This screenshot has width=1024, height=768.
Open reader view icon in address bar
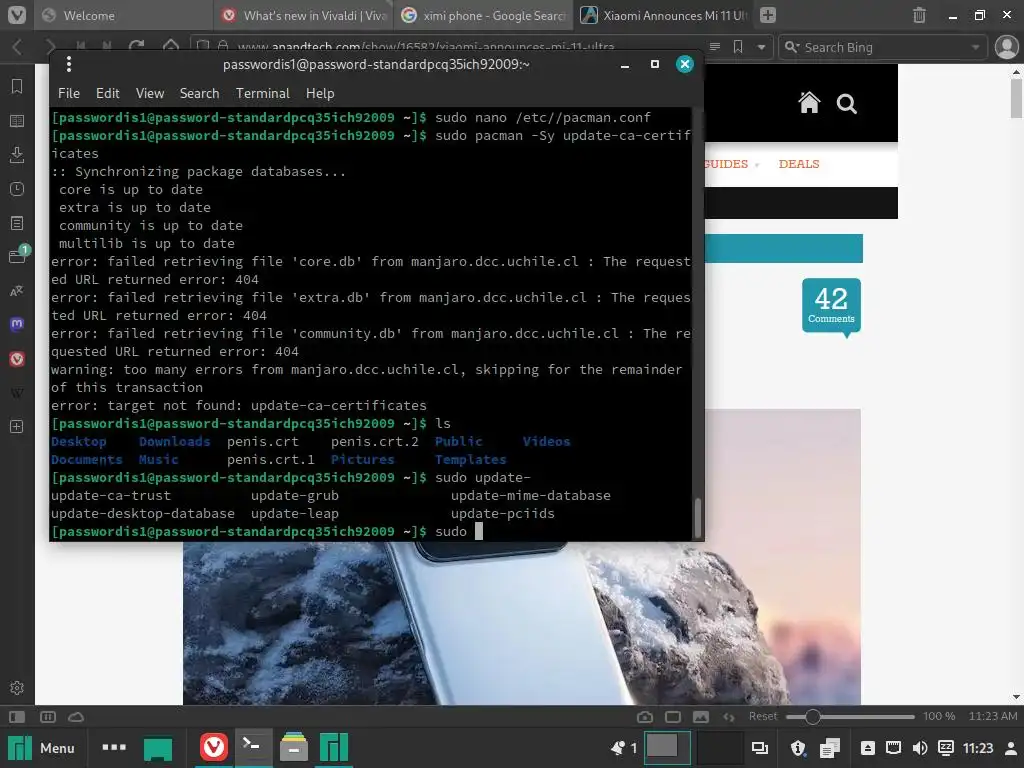click(x=715, y=47)
